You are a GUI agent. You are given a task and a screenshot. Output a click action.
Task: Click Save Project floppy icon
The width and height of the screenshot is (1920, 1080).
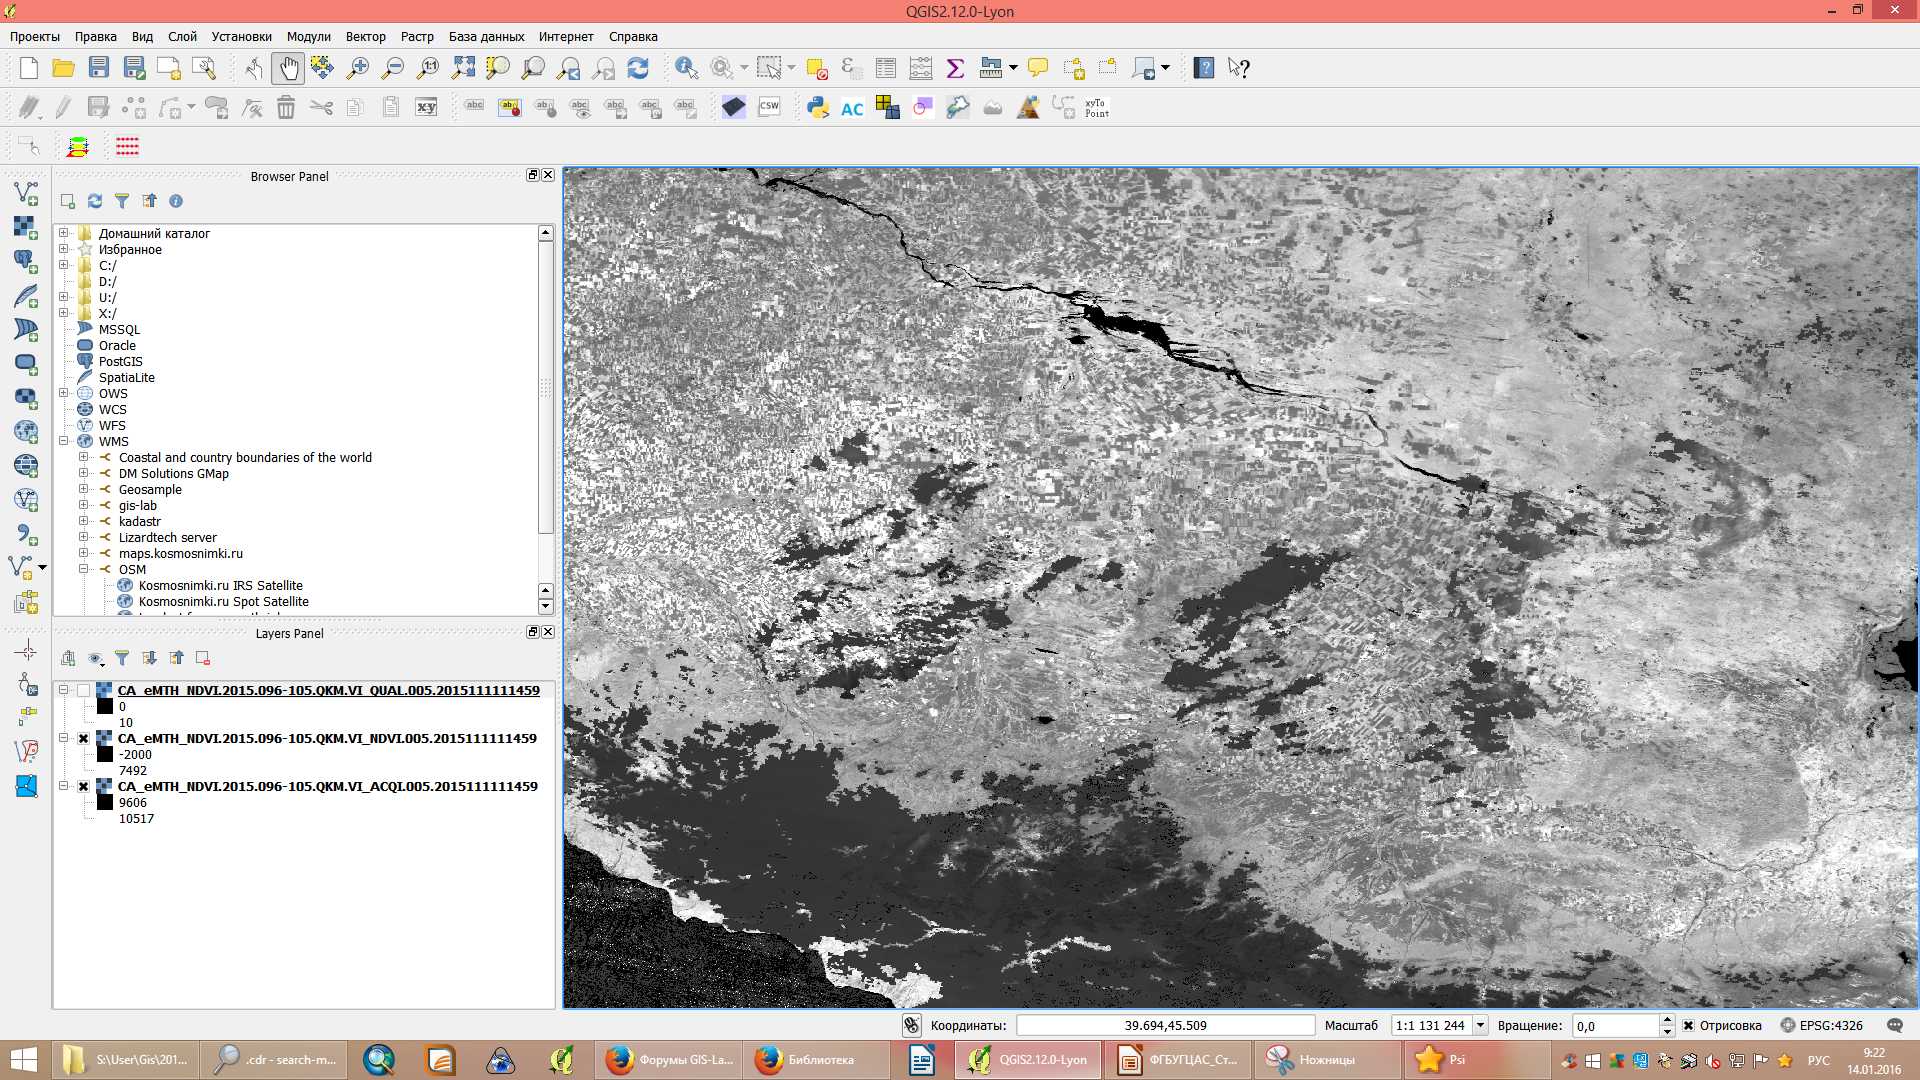[x=98, y=68]
